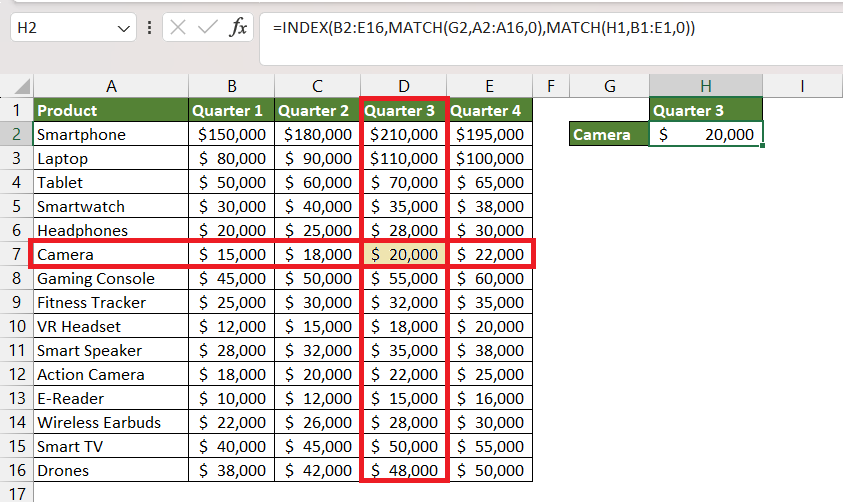Select column H header
This screenshot has width=843, height=502.
705,86
